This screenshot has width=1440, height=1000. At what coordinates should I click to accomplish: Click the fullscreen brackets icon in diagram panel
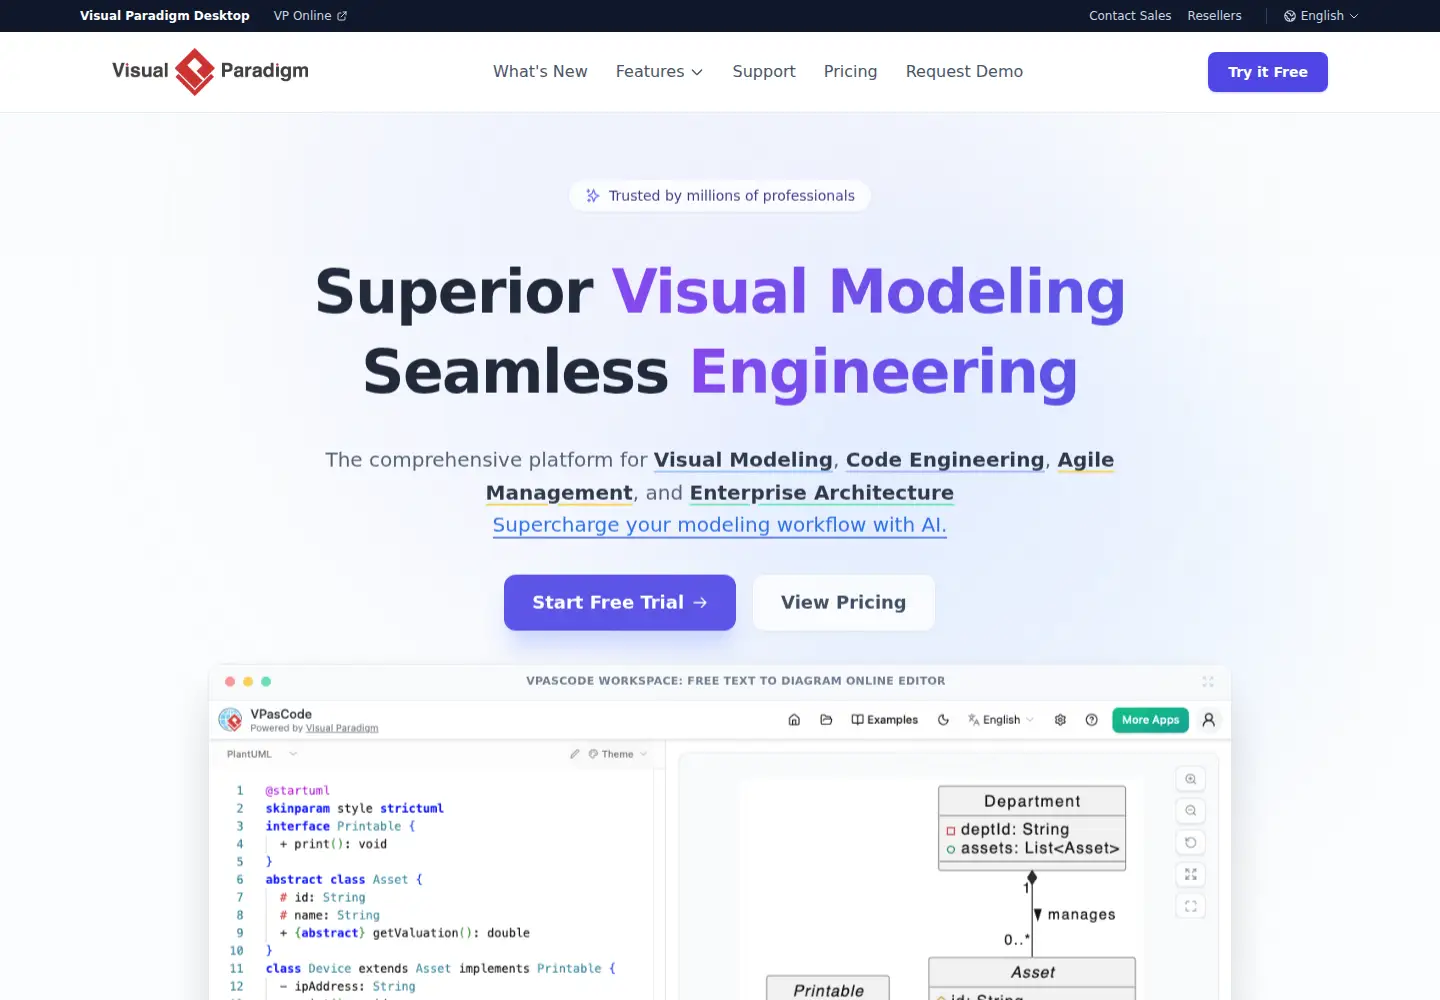(1190, 907)
